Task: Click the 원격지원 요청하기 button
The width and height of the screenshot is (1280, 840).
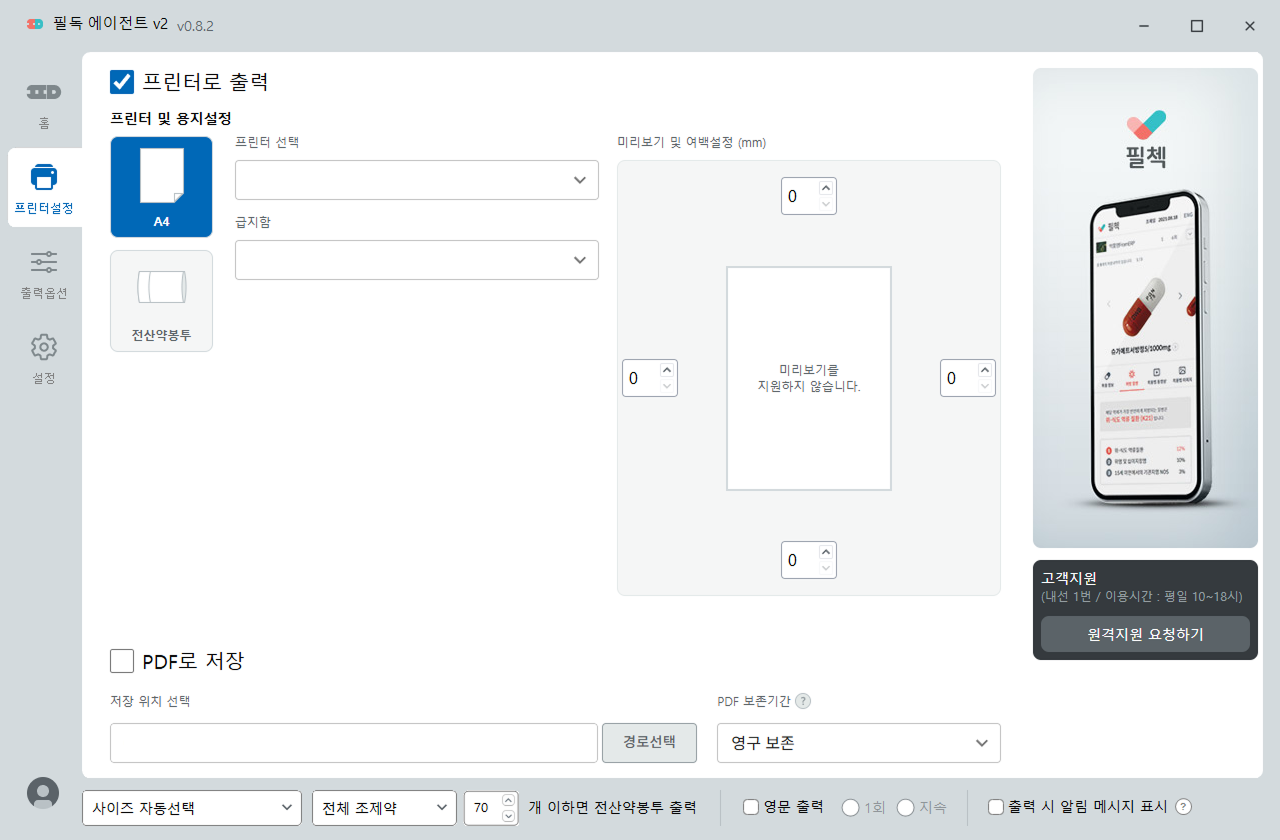Action: click(x=1144, y=633)
